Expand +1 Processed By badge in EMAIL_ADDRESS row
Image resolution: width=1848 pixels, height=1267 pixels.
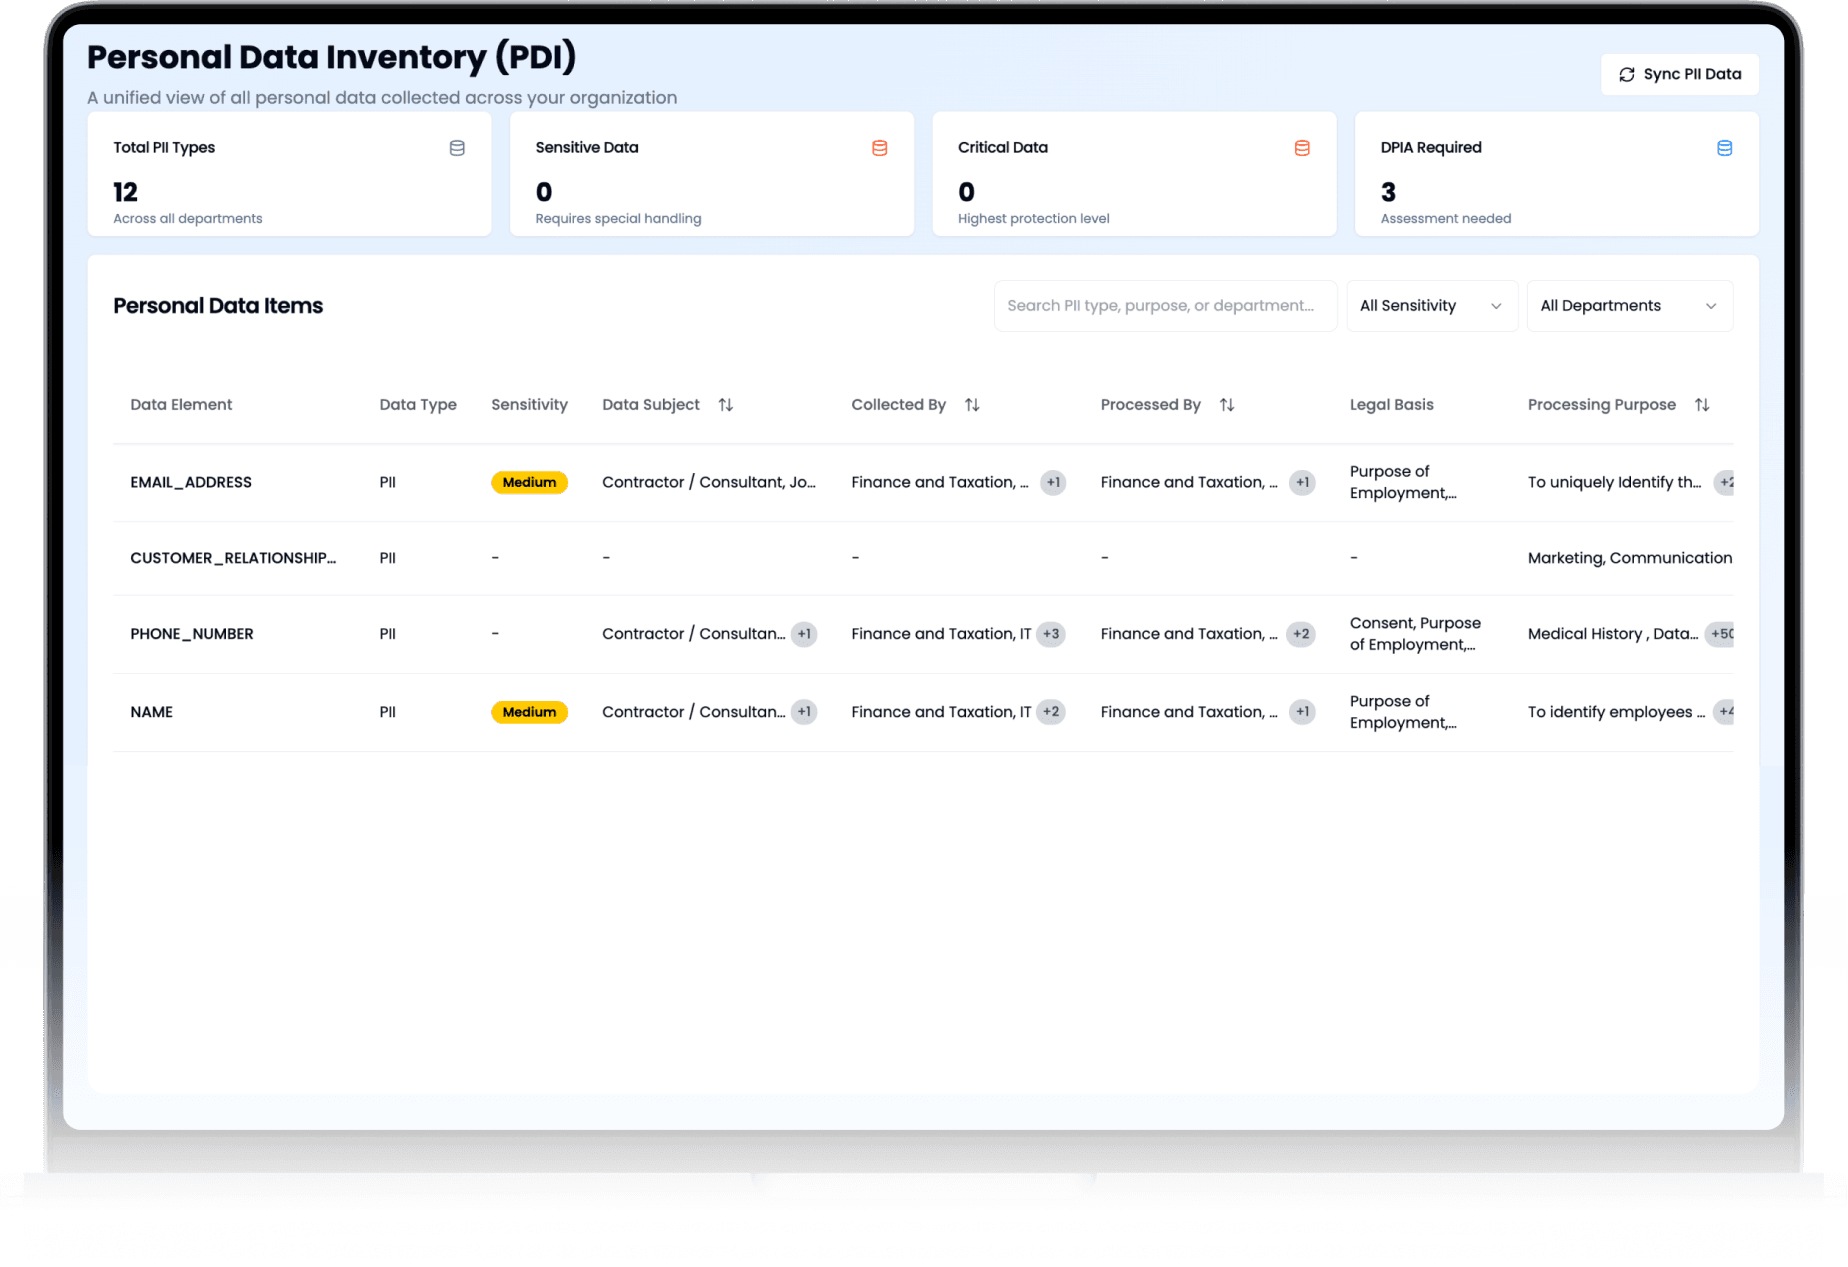1302,483
